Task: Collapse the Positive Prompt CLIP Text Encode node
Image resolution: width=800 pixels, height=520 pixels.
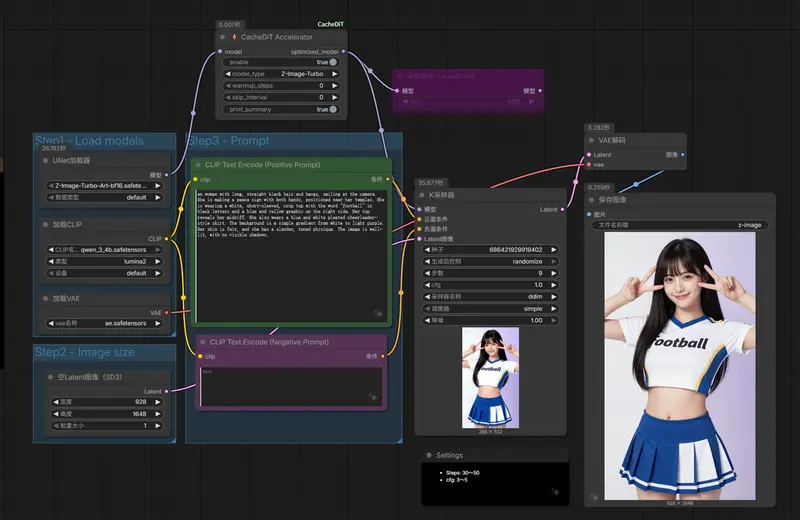Action: [x=198, y=165]
